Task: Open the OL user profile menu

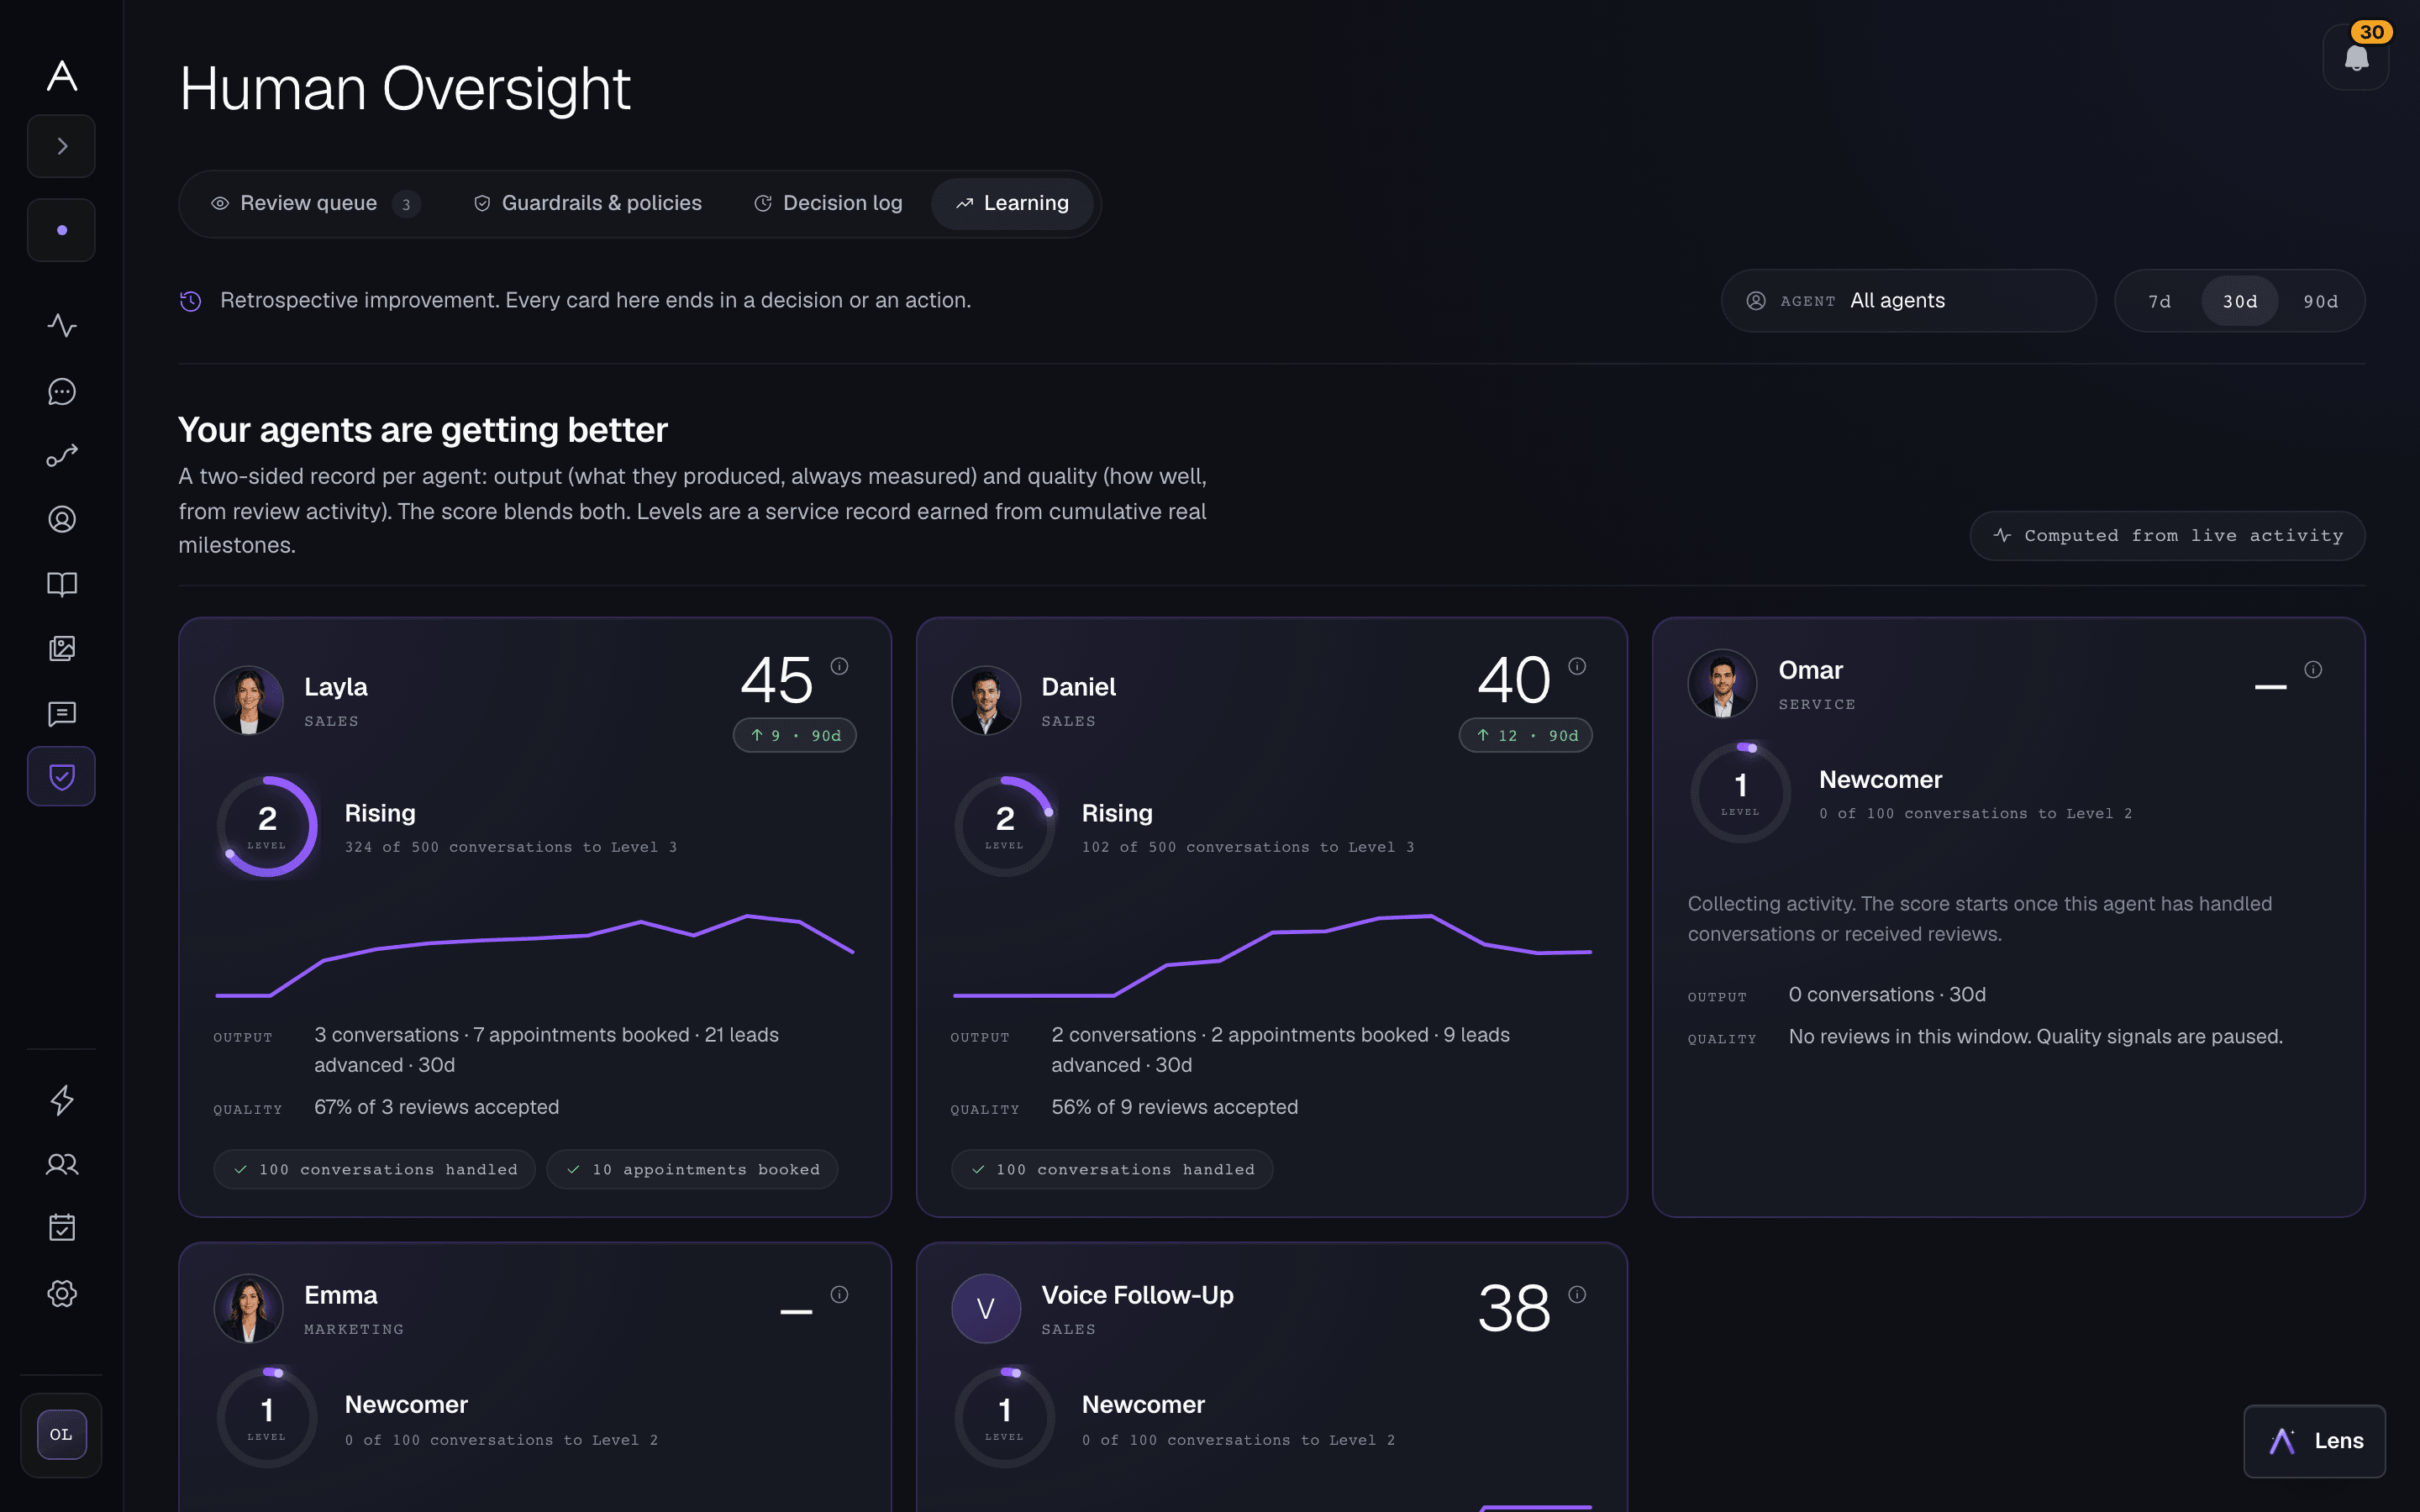Action: coord(62,1435)
